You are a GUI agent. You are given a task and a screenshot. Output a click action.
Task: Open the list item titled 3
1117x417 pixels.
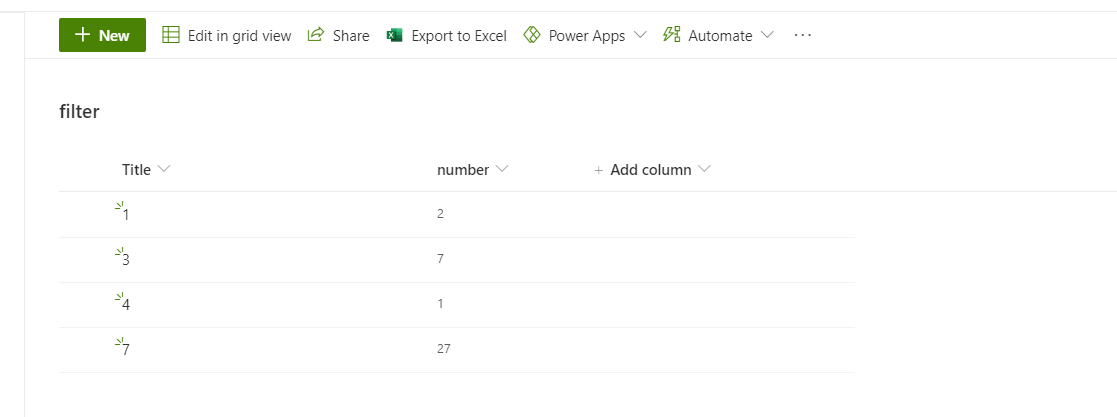pyautogui.click(x=126, y=260)
